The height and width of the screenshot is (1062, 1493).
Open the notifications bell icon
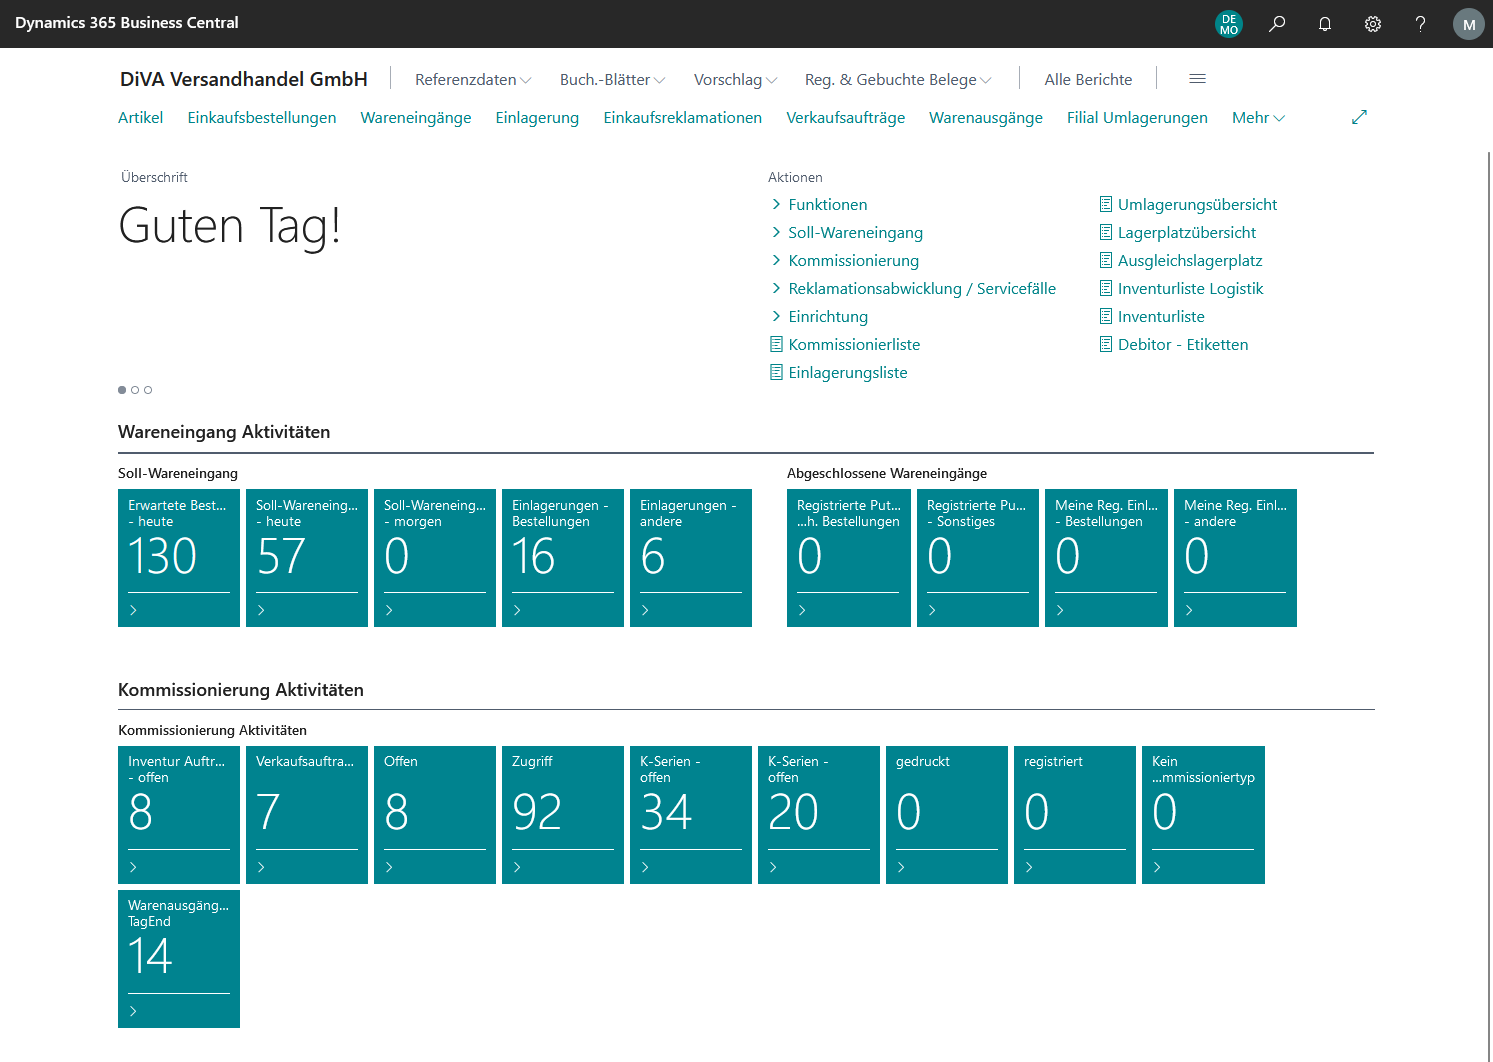pos(1325,24)
